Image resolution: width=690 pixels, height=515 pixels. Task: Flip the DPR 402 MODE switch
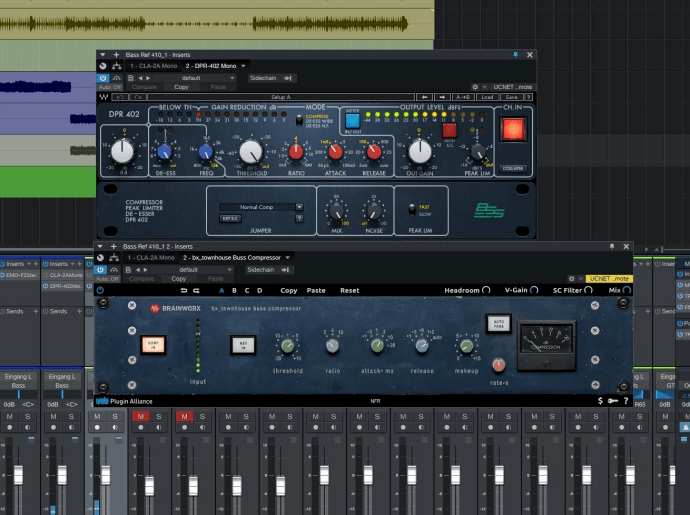tap(299, 120)
